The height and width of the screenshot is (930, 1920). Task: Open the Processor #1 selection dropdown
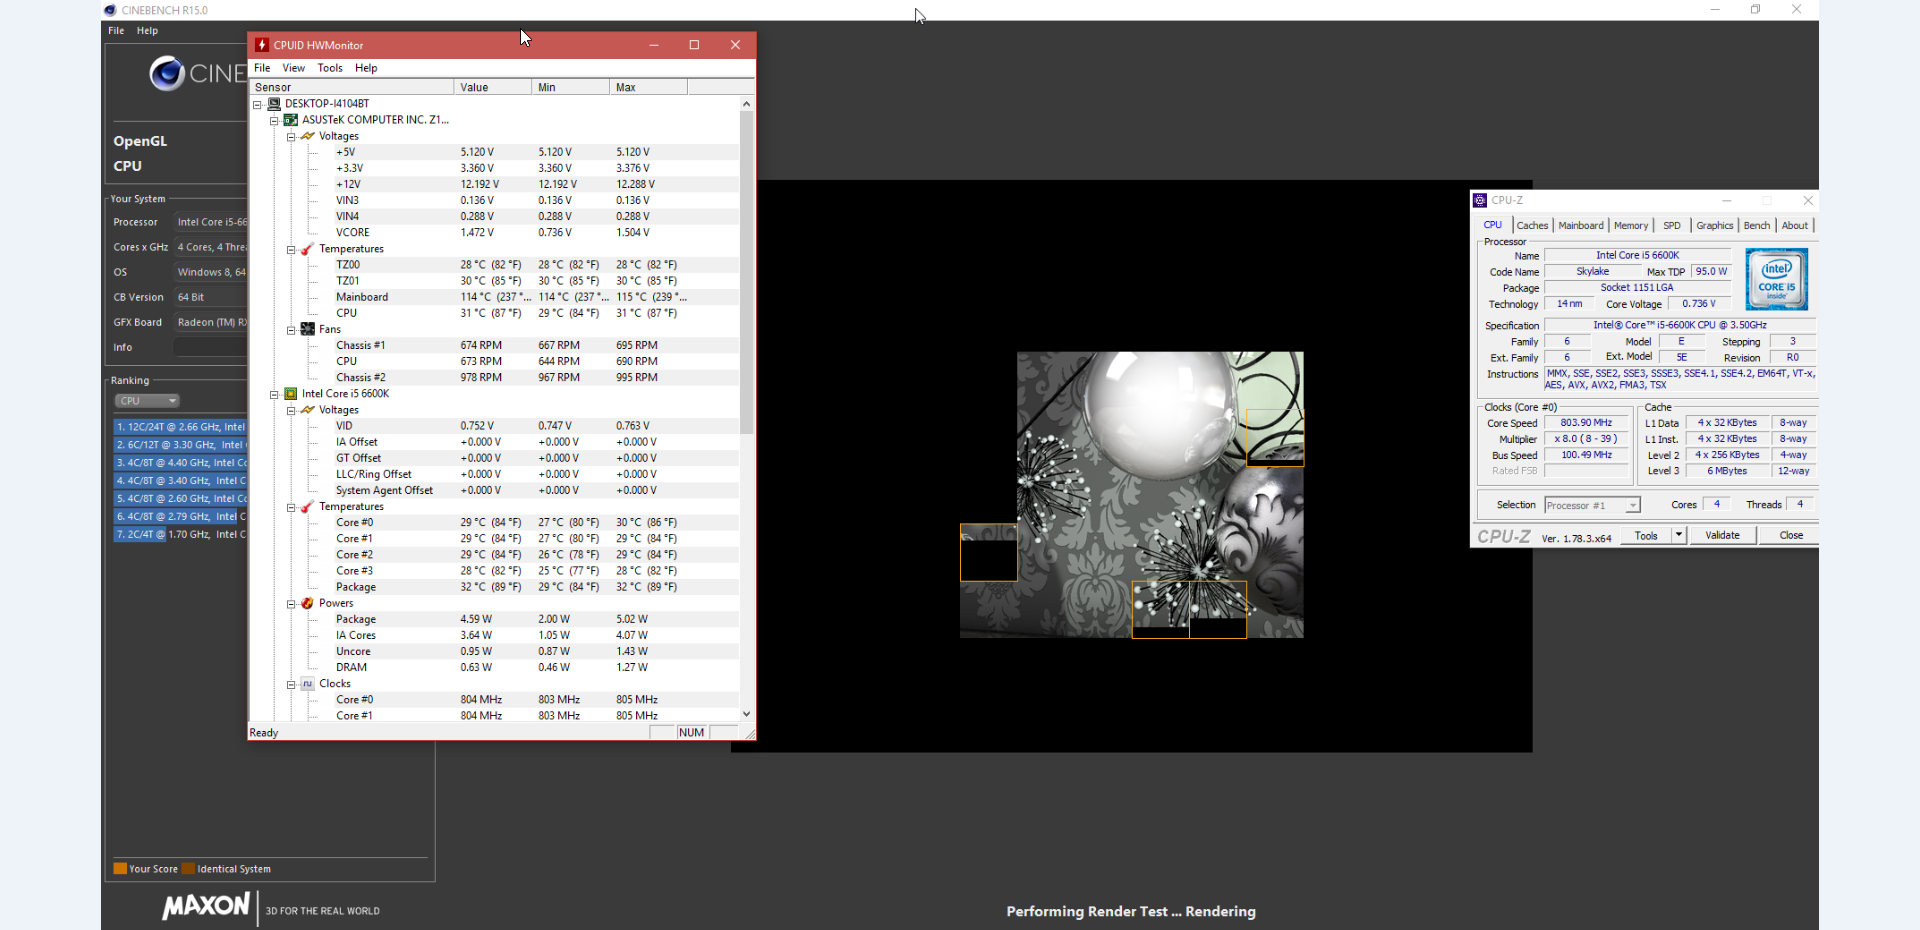[x=1632, y=506]
